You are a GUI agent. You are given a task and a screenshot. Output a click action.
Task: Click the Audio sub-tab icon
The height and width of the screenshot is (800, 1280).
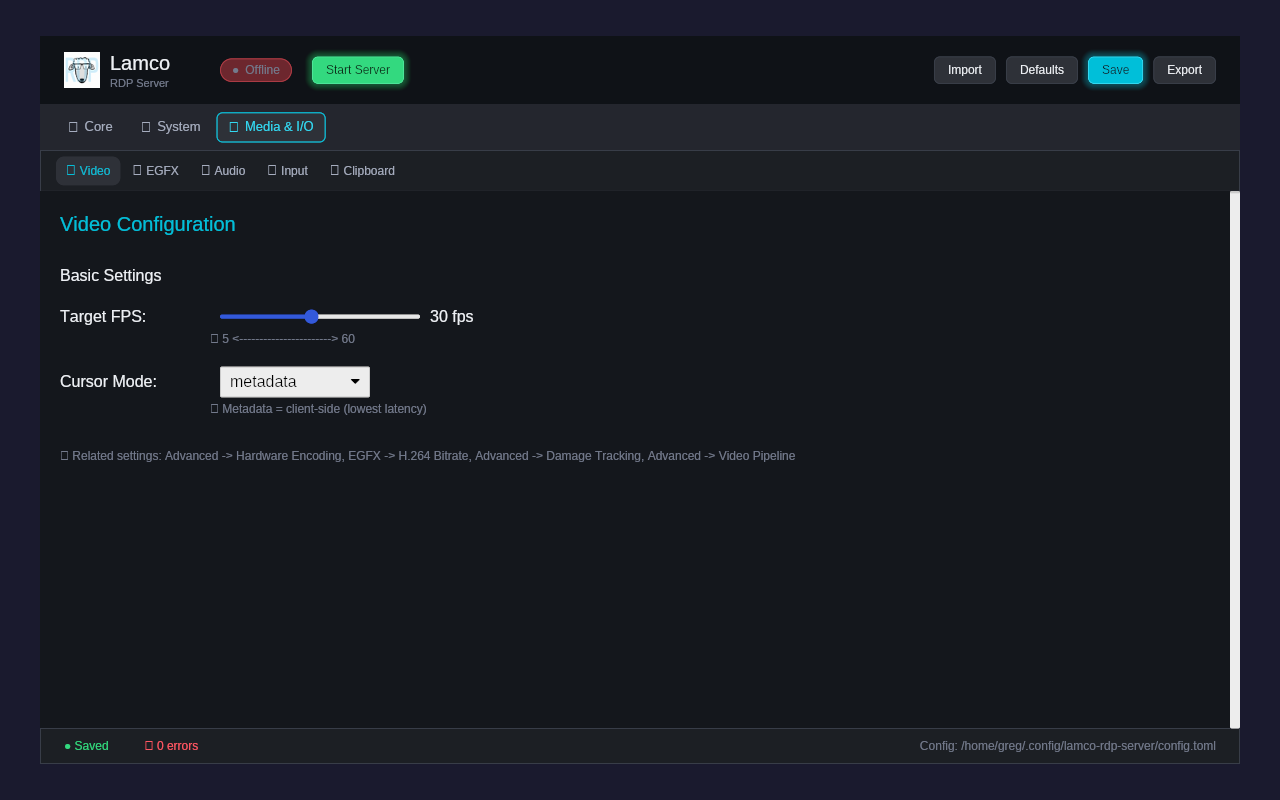[x=205, y=170]
